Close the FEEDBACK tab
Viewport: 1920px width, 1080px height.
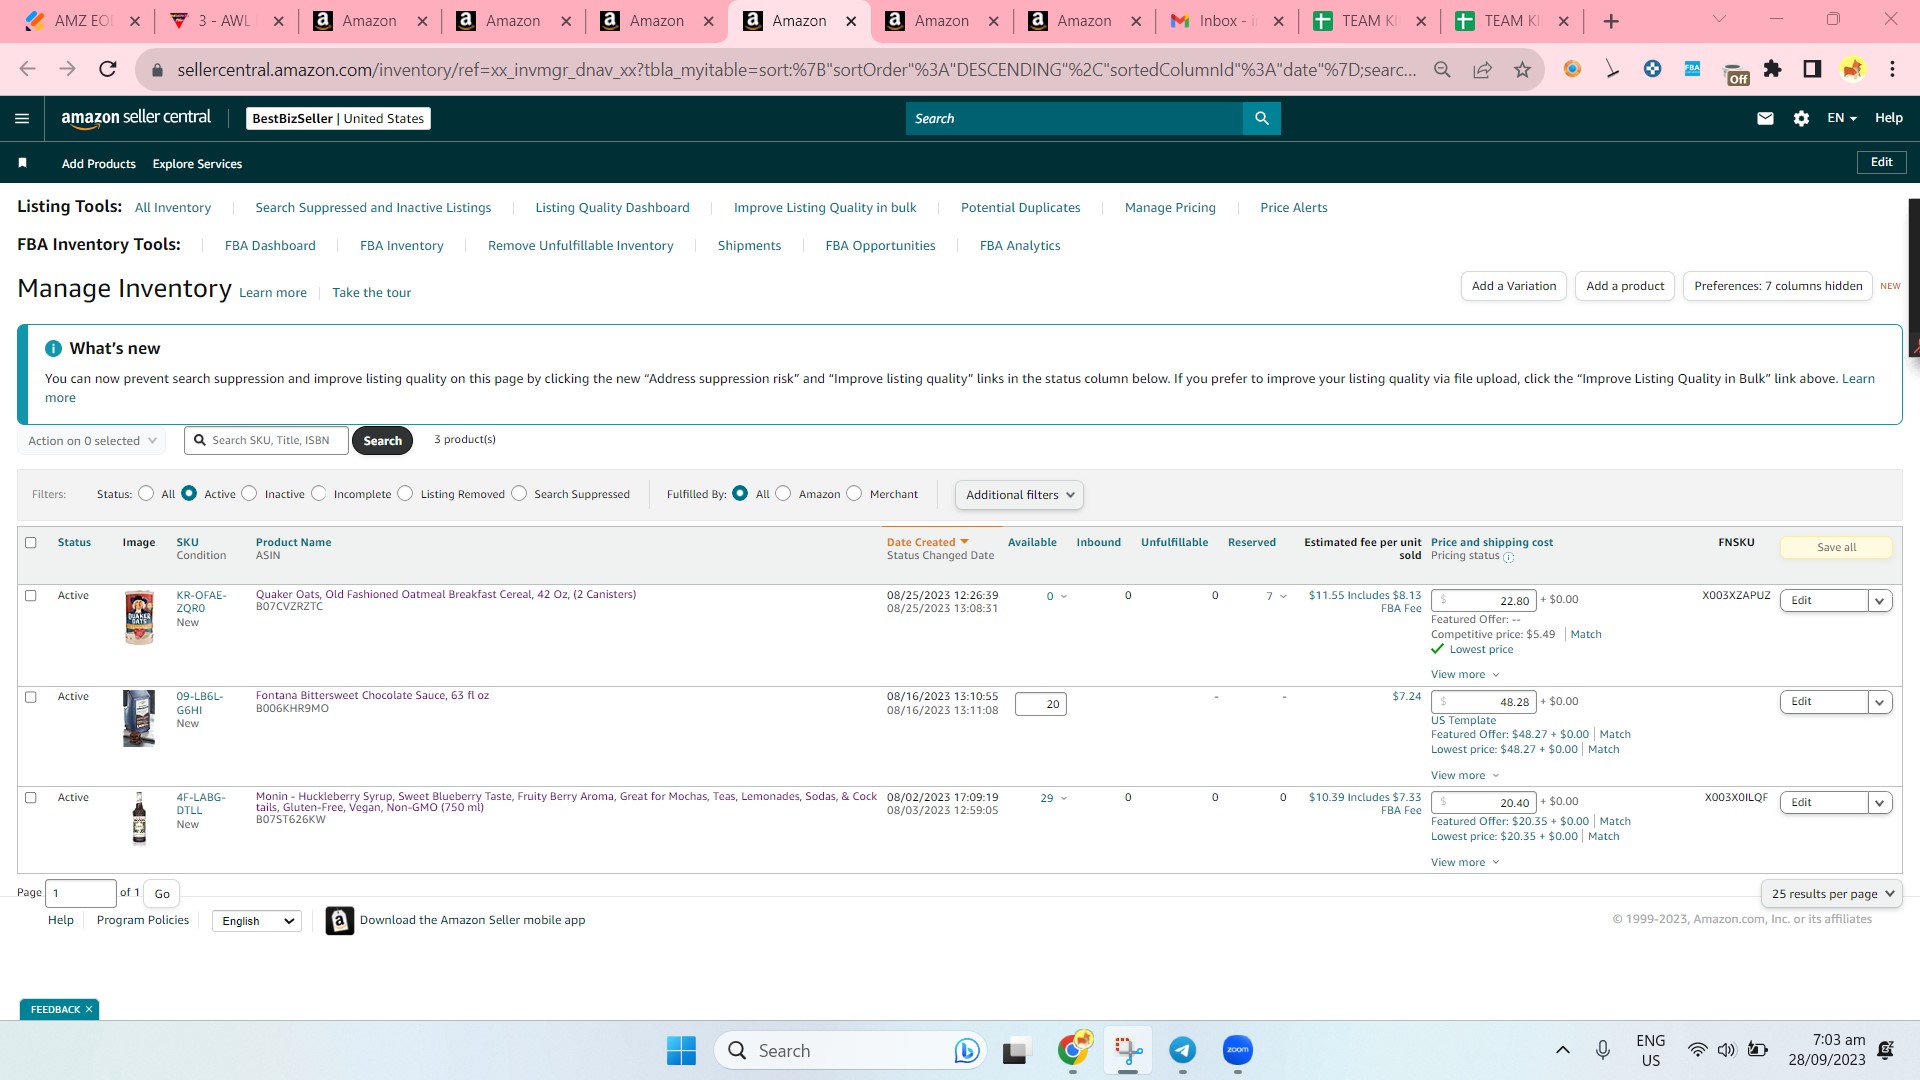point(89,1010)
